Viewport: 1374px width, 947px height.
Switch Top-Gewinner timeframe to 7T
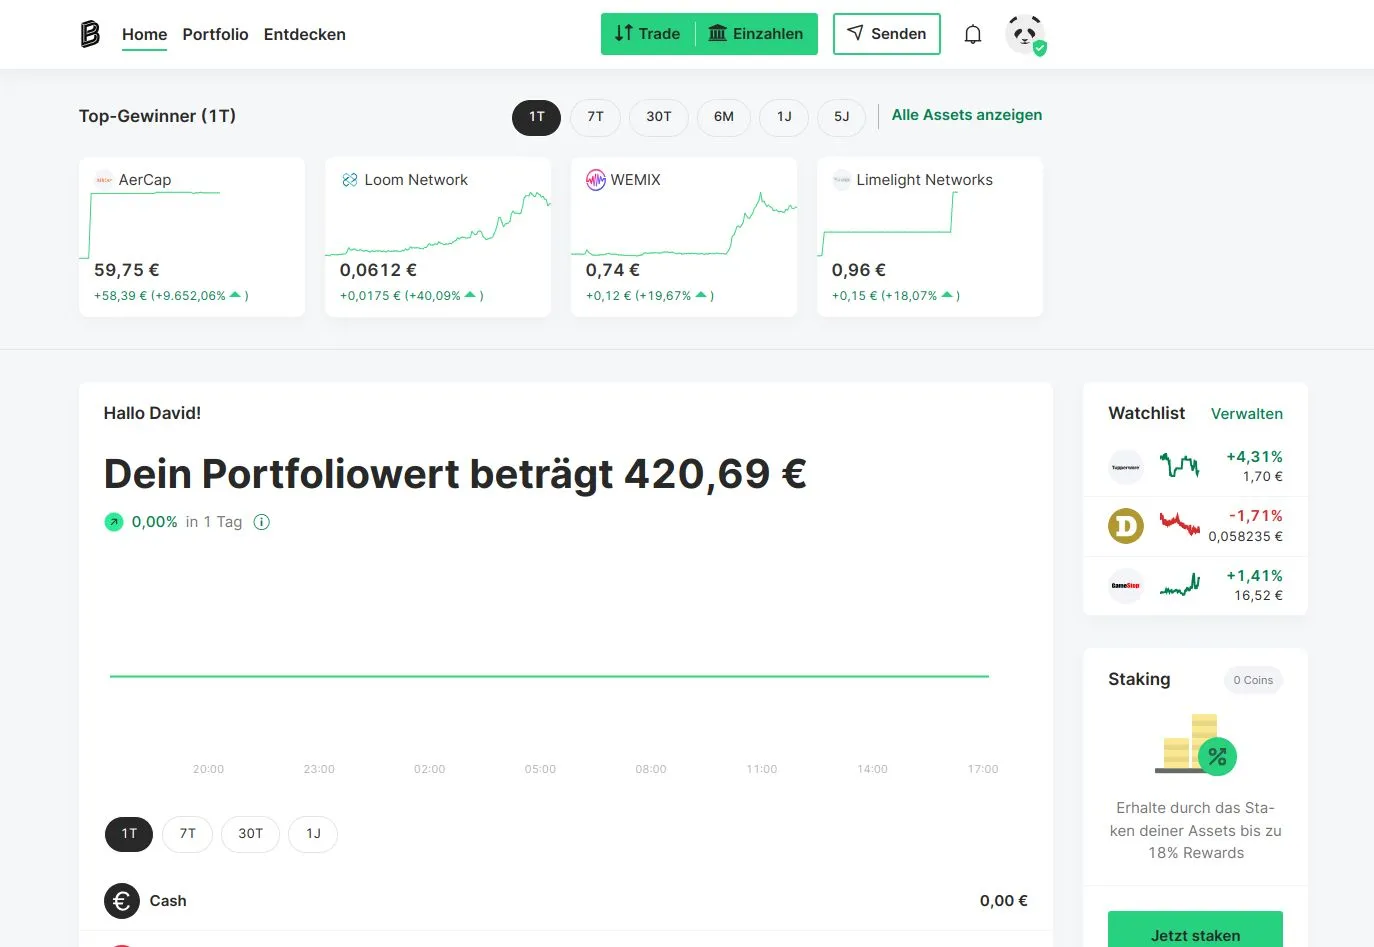click(x=595, y=117)
